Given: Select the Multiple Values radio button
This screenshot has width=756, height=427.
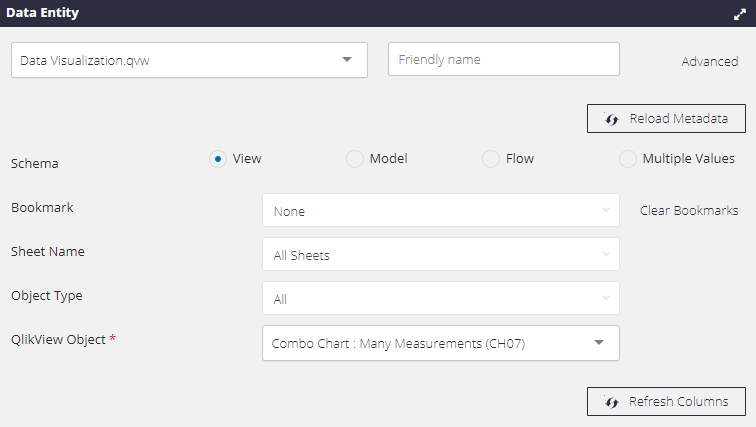Looking at the screenshot, I should pos(628,159).
